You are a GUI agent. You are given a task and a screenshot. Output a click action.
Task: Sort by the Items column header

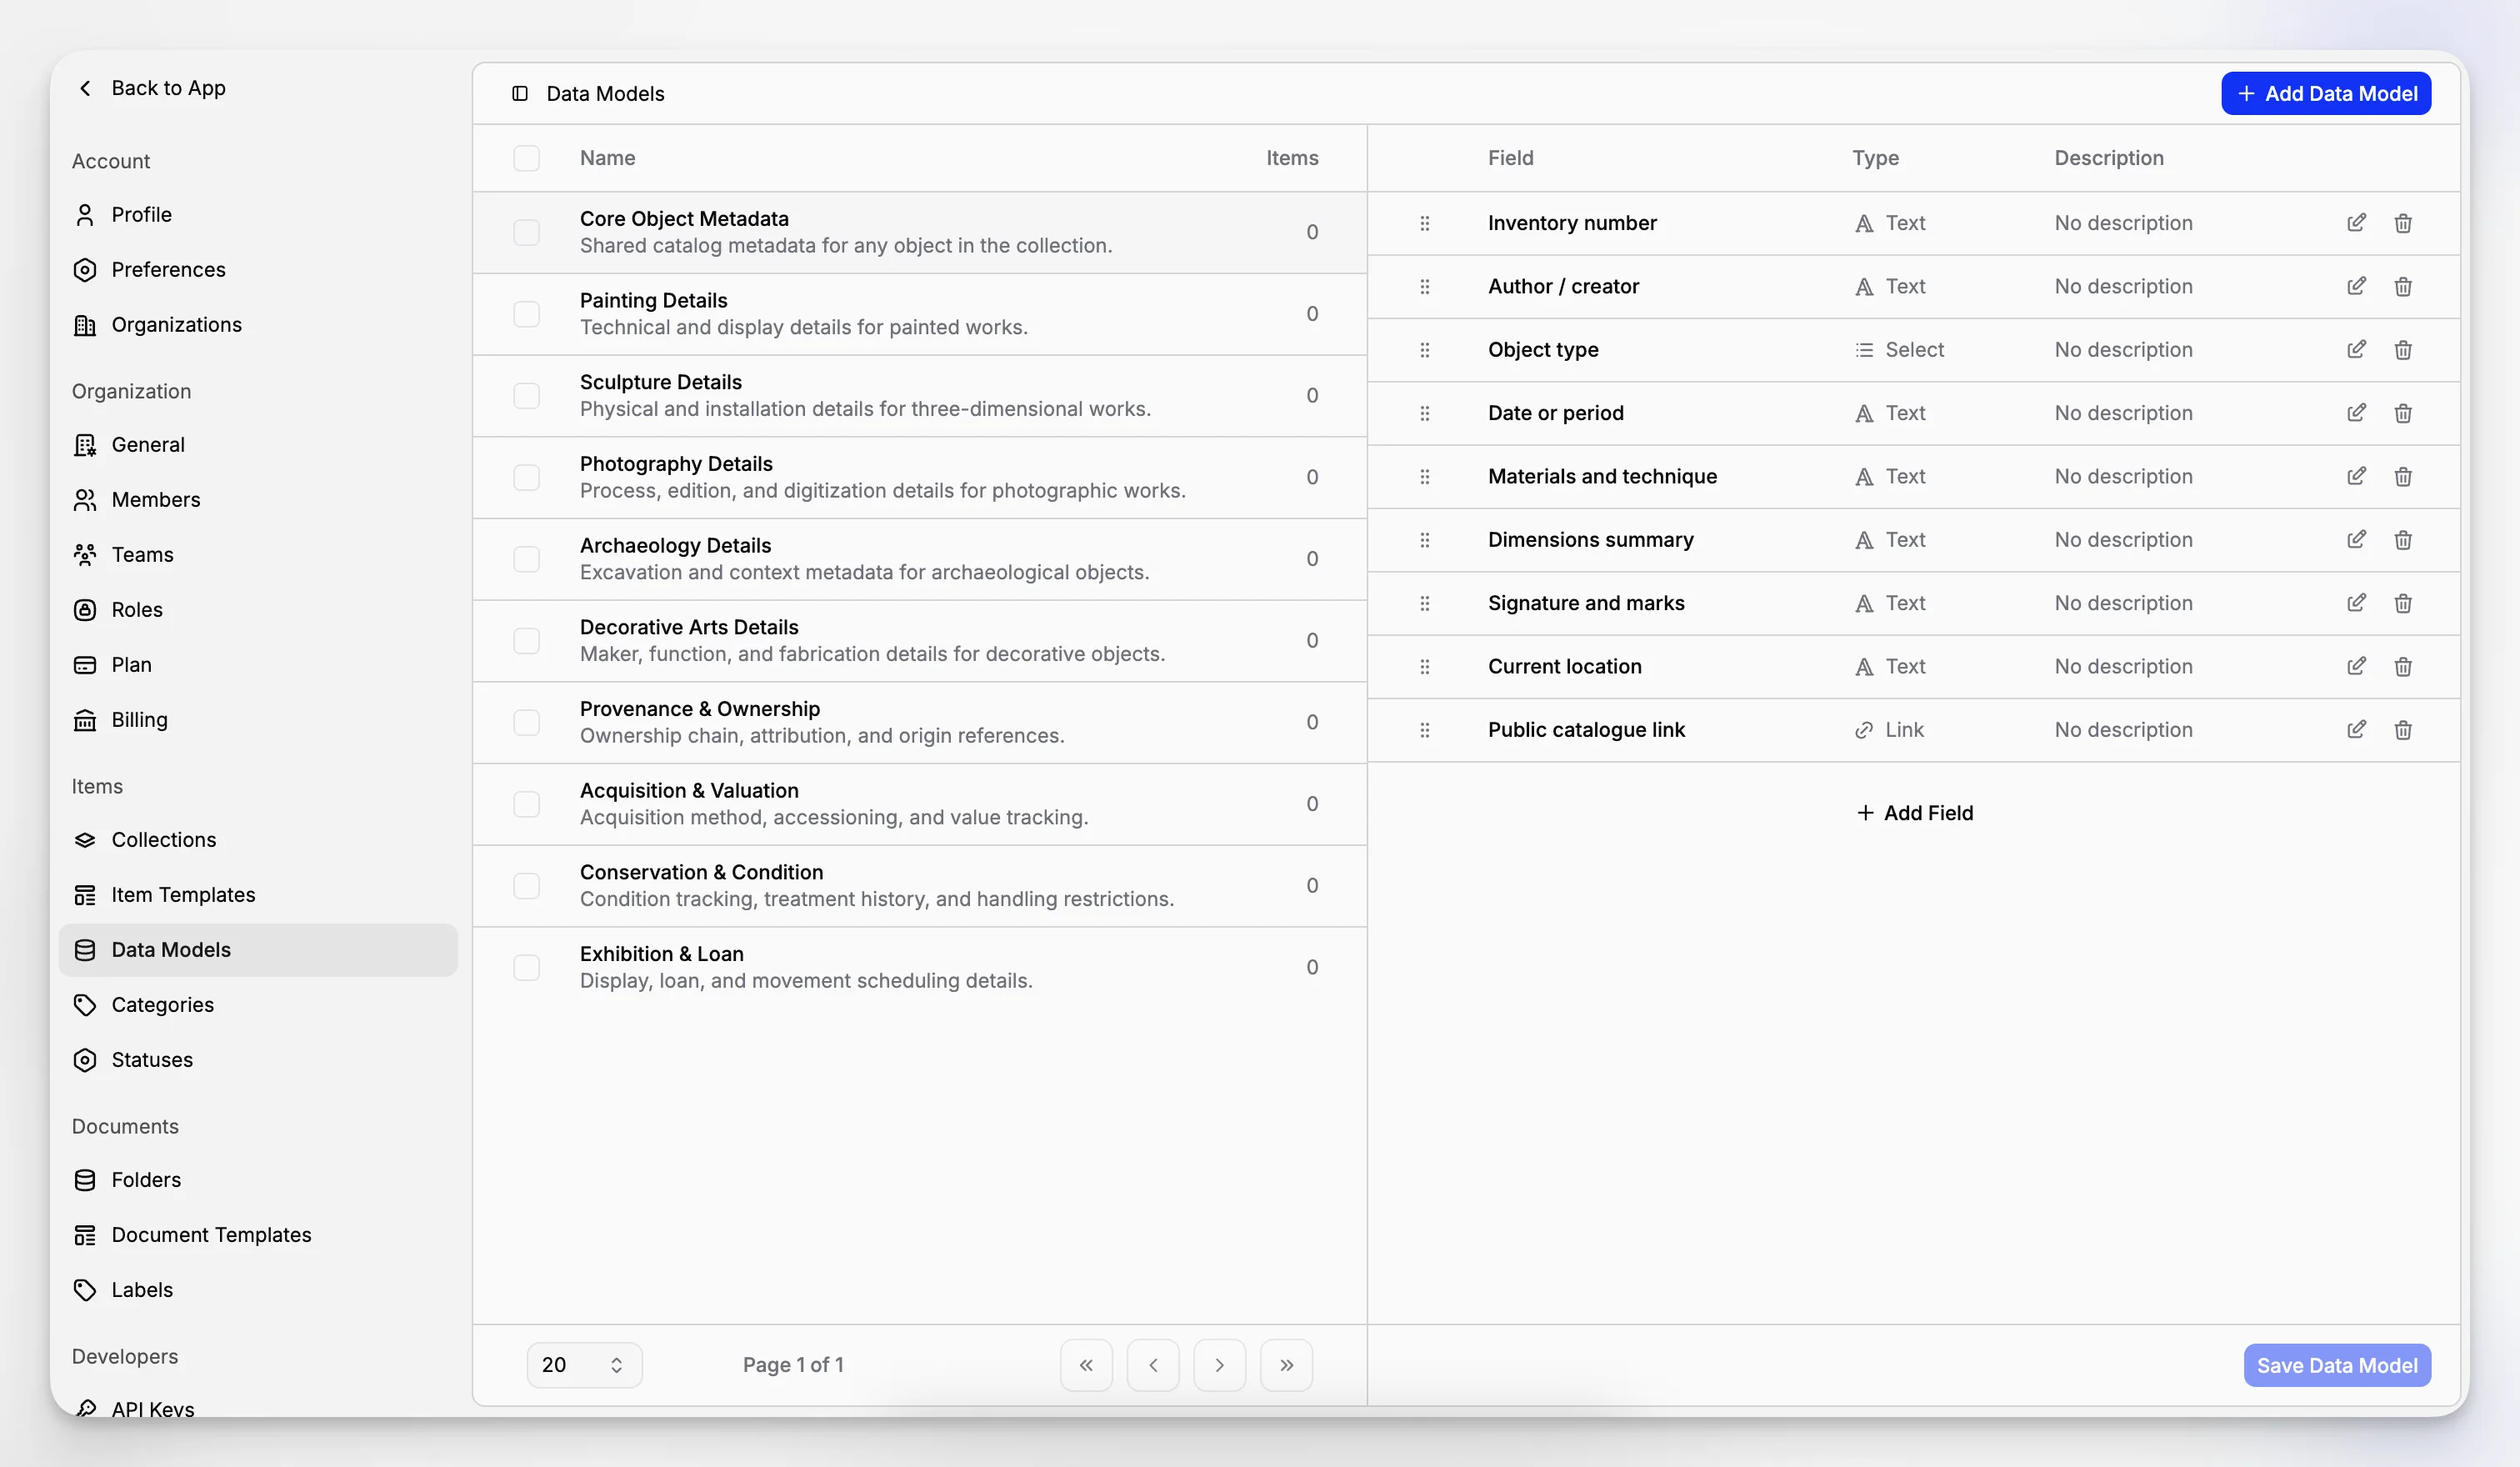(x=1292, y=158)
